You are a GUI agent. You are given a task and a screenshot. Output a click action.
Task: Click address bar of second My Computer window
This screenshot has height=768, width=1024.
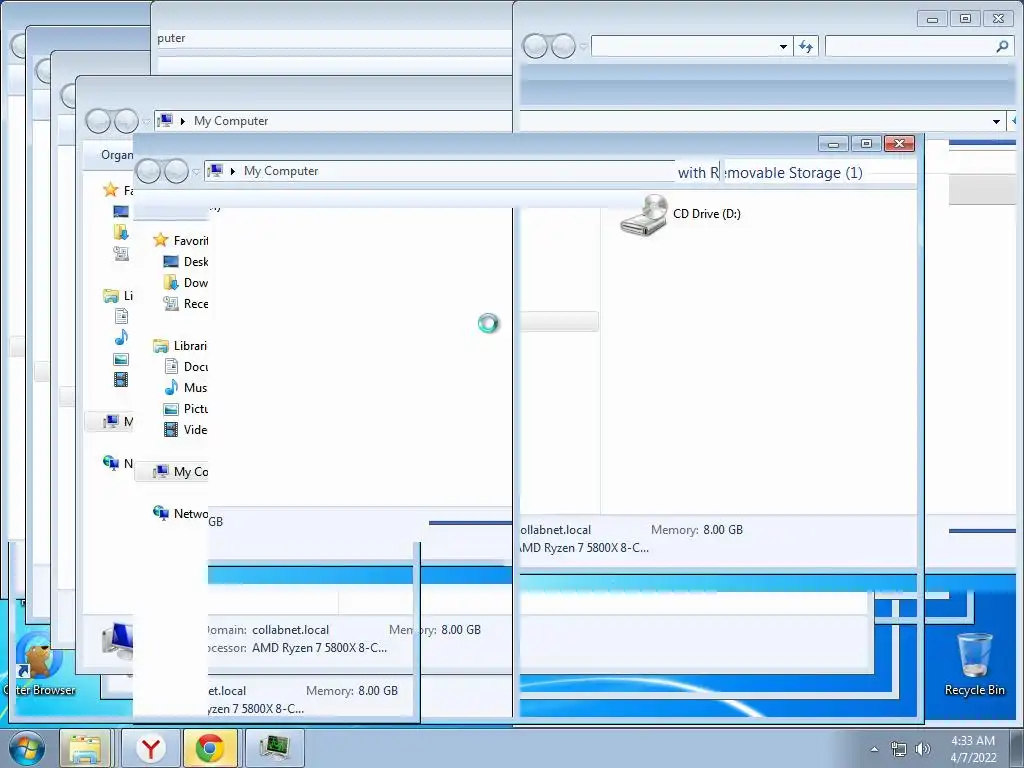coord(333,121)
